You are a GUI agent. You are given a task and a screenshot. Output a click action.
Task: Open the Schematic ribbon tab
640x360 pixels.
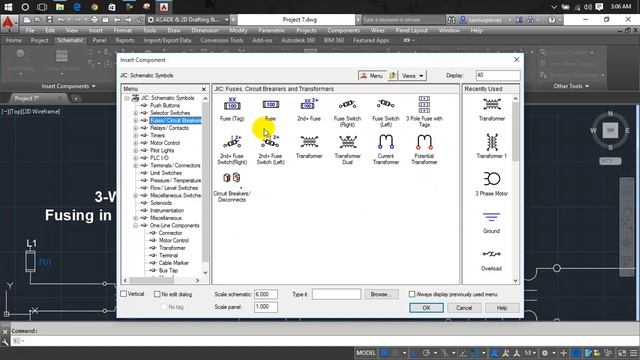70,40
